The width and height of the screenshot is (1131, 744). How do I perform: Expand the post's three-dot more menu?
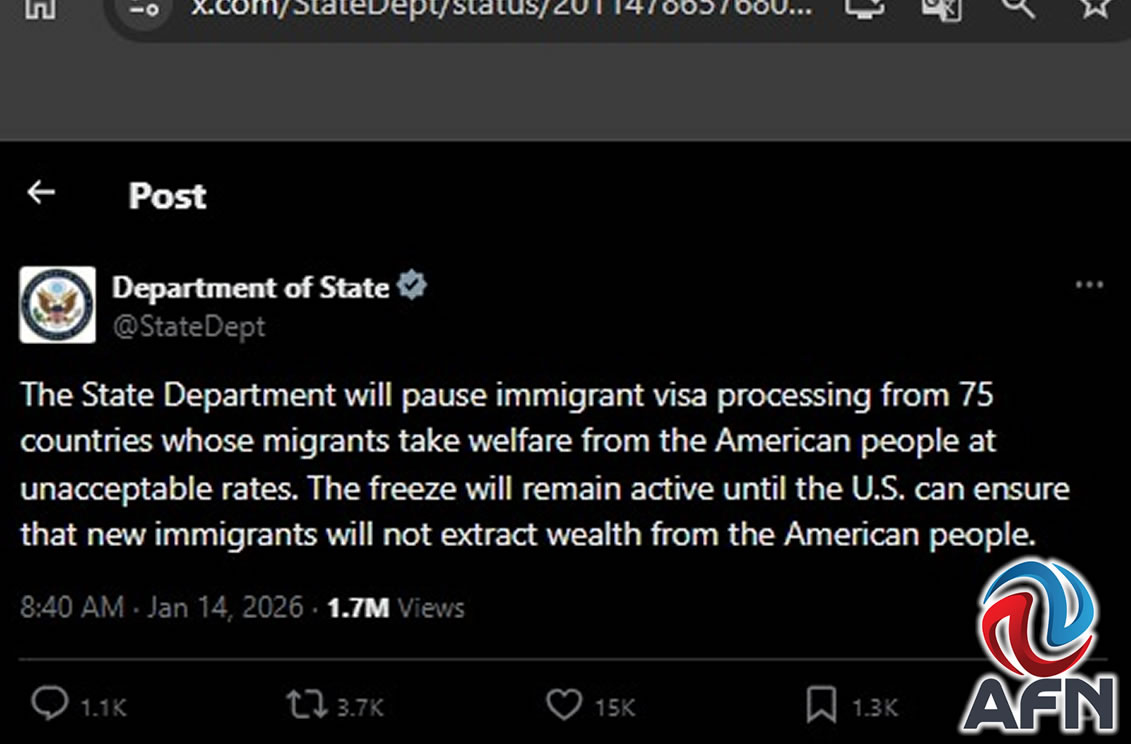[x=1088, y=286]
